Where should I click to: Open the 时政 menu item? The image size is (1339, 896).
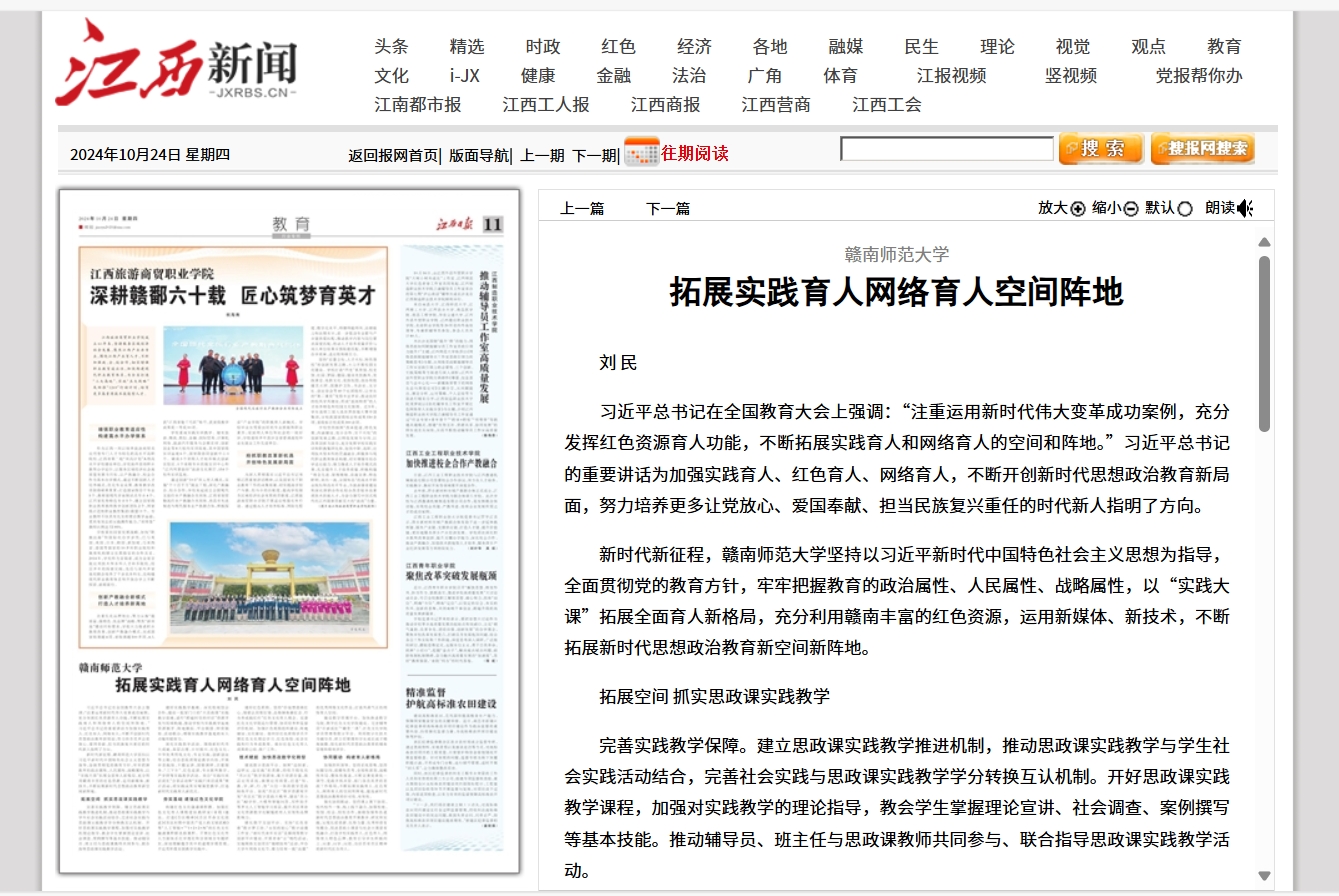pyautogui.click(x=543, y=46)
